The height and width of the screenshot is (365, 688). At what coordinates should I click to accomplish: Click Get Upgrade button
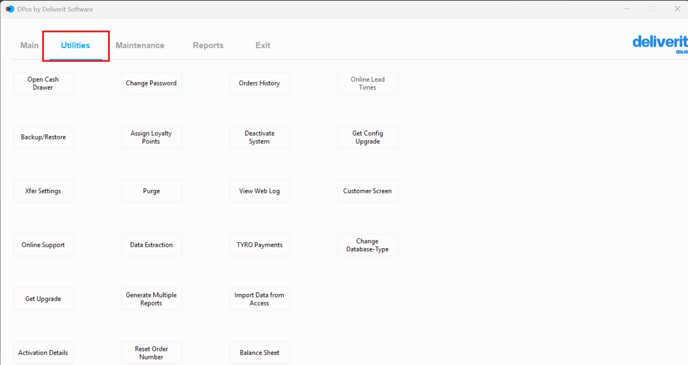tap(43, 299)
